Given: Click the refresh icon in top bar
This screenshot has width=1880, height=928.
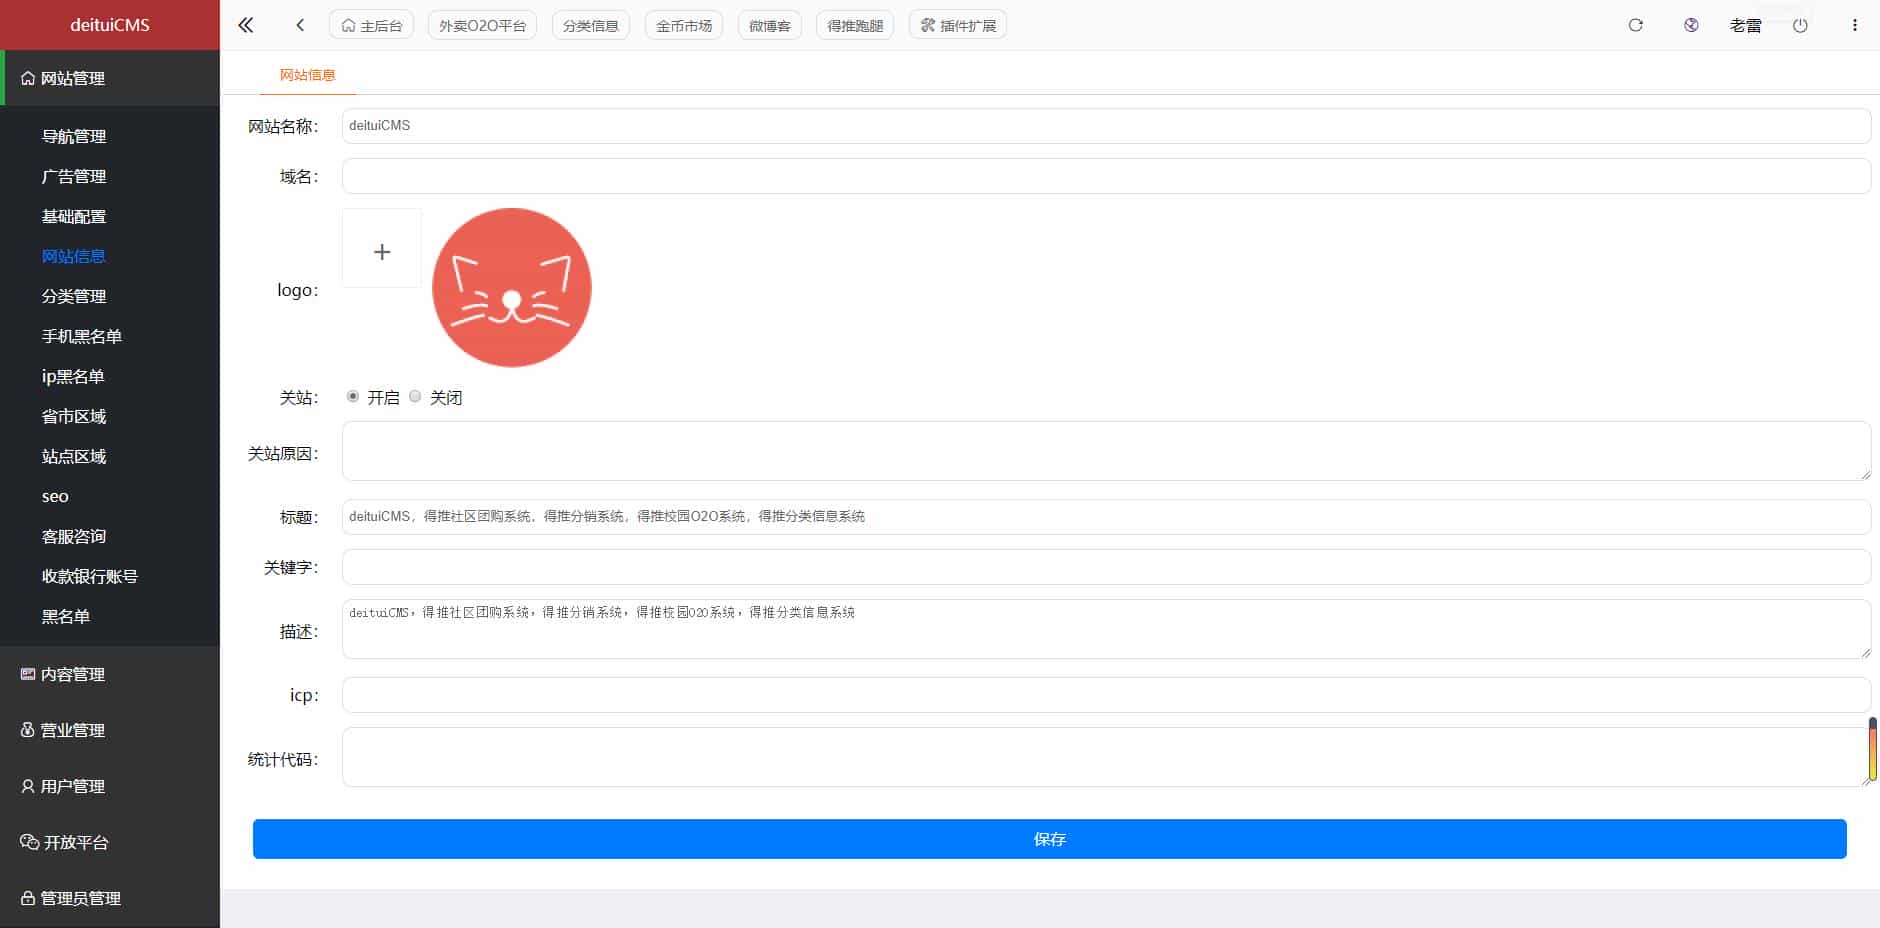Looking at the screenshot, I should point(1636,25).
